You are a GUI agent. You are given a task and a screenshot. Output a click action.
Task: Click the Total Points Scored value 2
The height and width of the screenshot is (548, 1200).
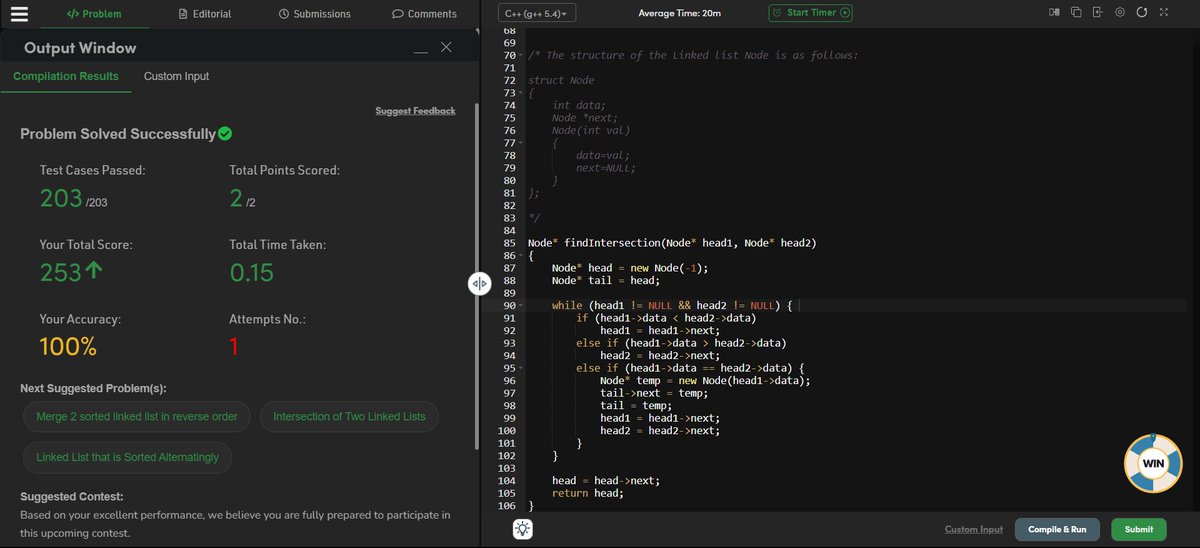click(236, 198)
